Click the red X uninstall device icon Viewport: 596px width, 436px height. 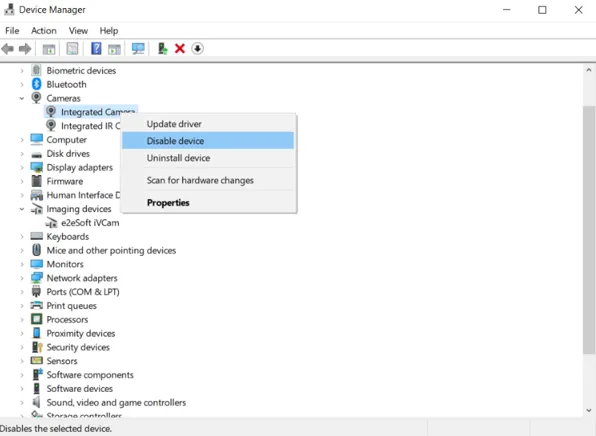pyautogui.click(x=180, y=49)
